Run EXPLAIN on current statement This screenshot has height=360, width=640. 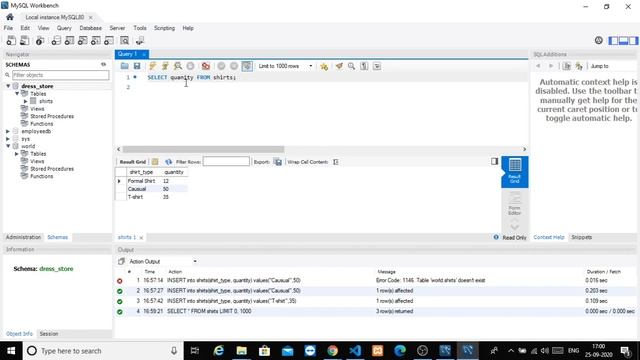point(178,66)
